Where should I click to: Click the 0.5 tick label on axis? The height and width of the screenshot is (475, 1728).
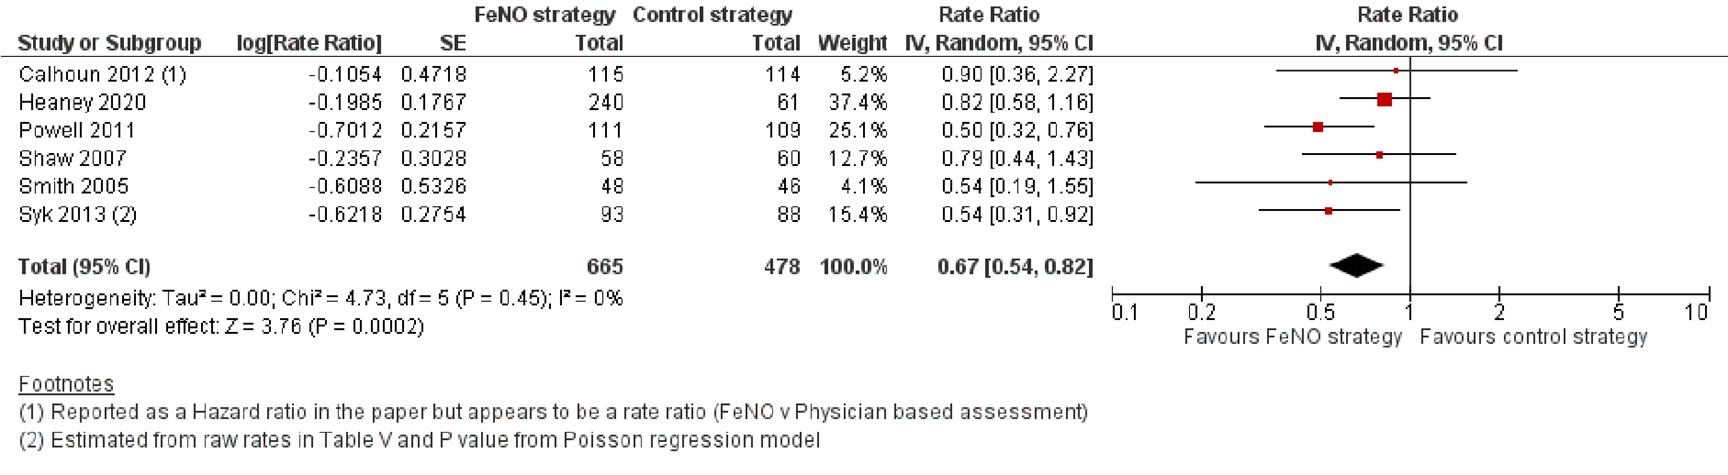tap(1319, 312)
